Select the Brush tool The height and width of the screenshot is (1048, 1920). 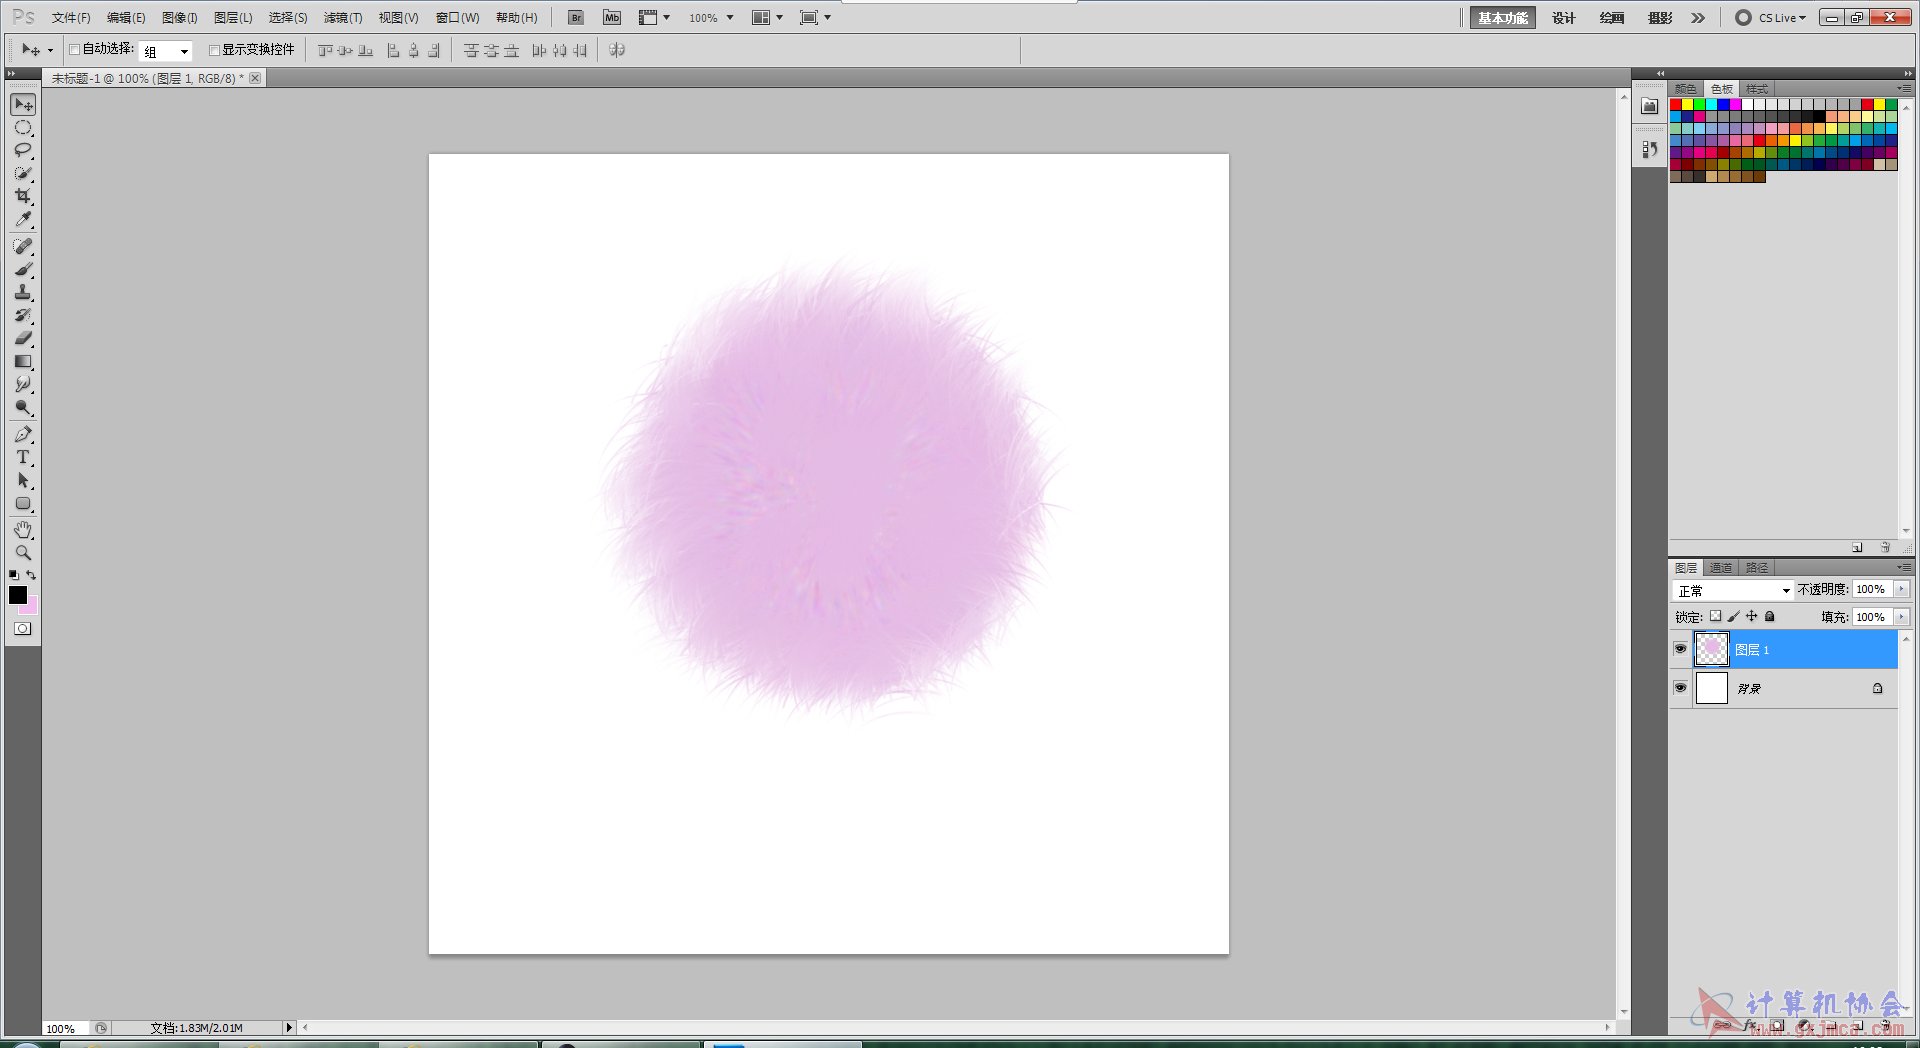pyautogui.click(x=23, y=269)
